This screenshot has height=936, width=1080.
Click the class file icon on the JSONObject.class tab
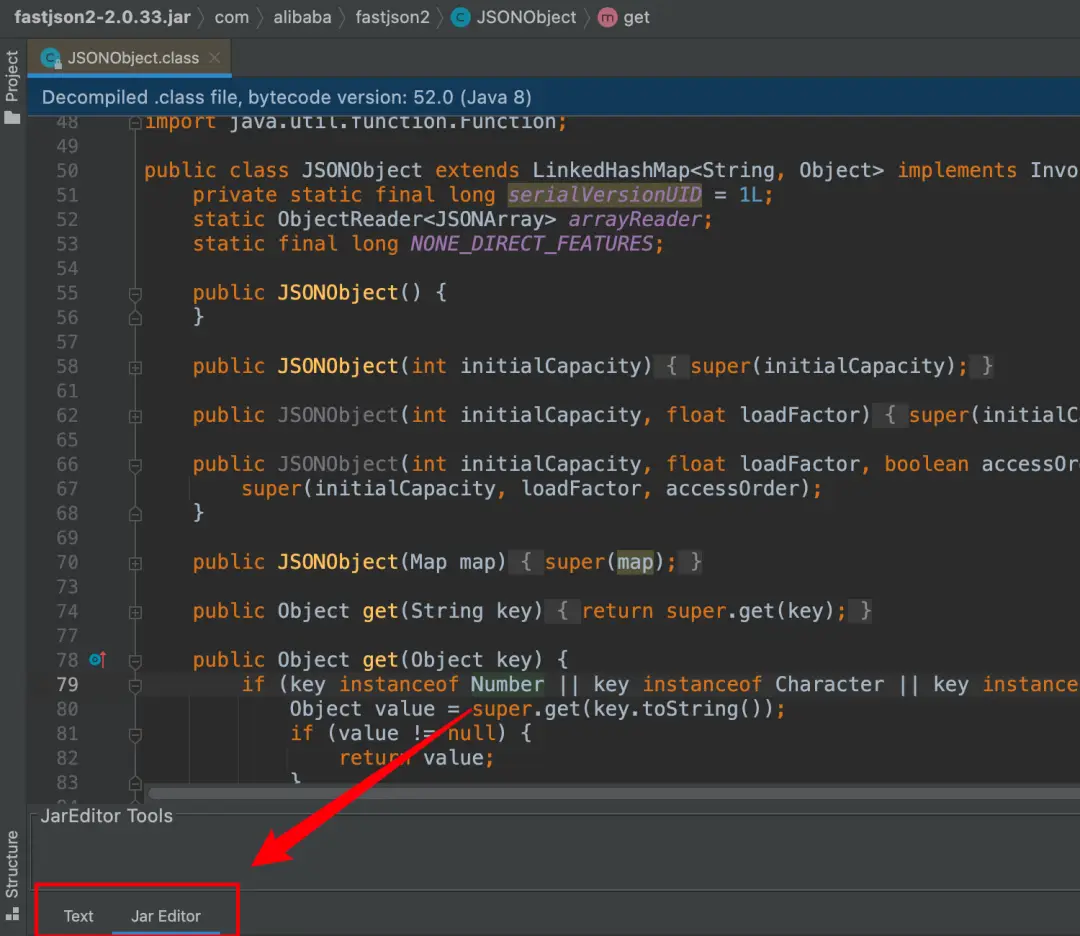click(x=51, y=58)
